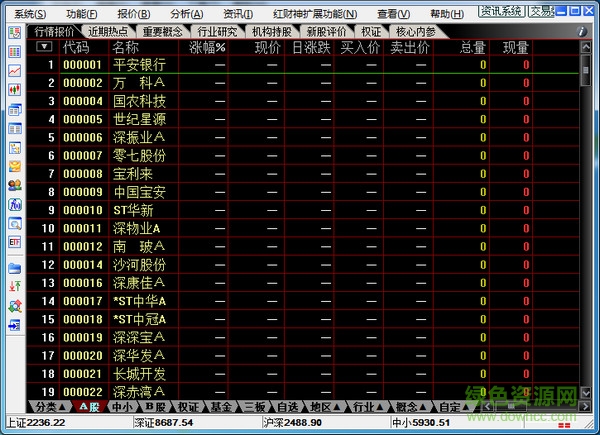
Task: Open the colored grid board icon in sidebar
Action: click(x=15, y=52)
